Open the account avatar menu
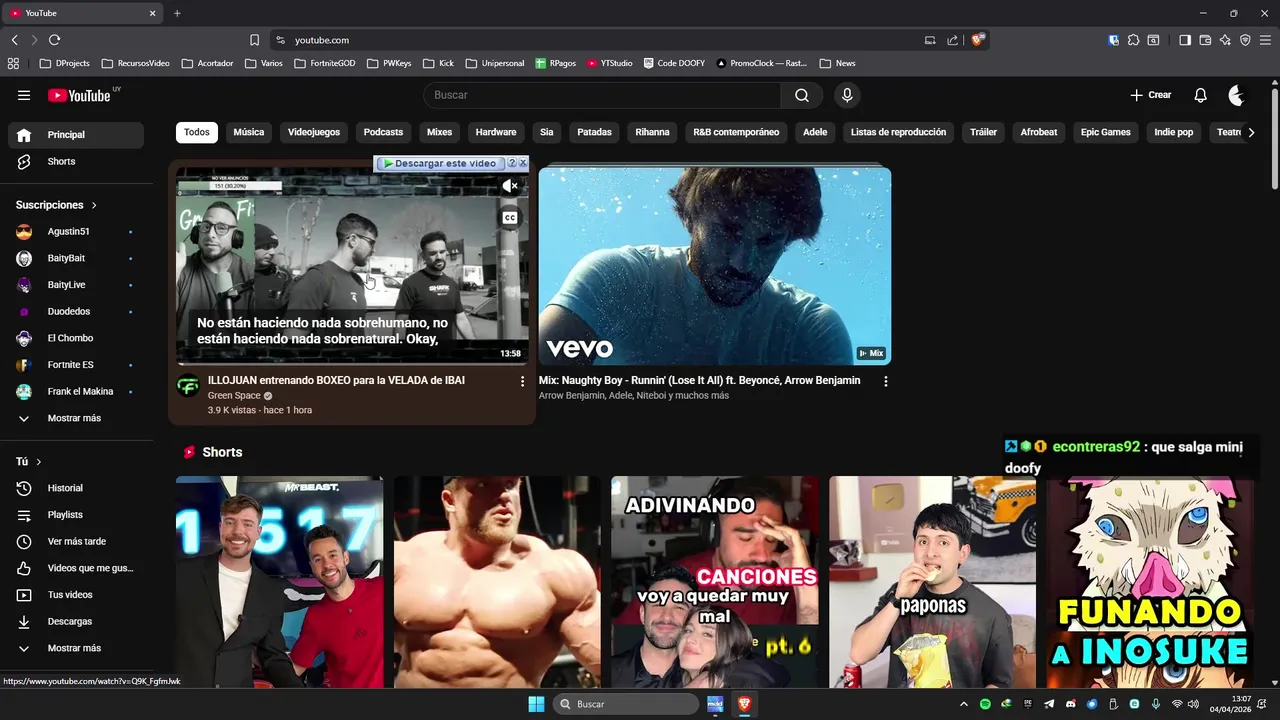Image resolution: width=1280 pixels, height=720 pixels. coord(1237,95)
